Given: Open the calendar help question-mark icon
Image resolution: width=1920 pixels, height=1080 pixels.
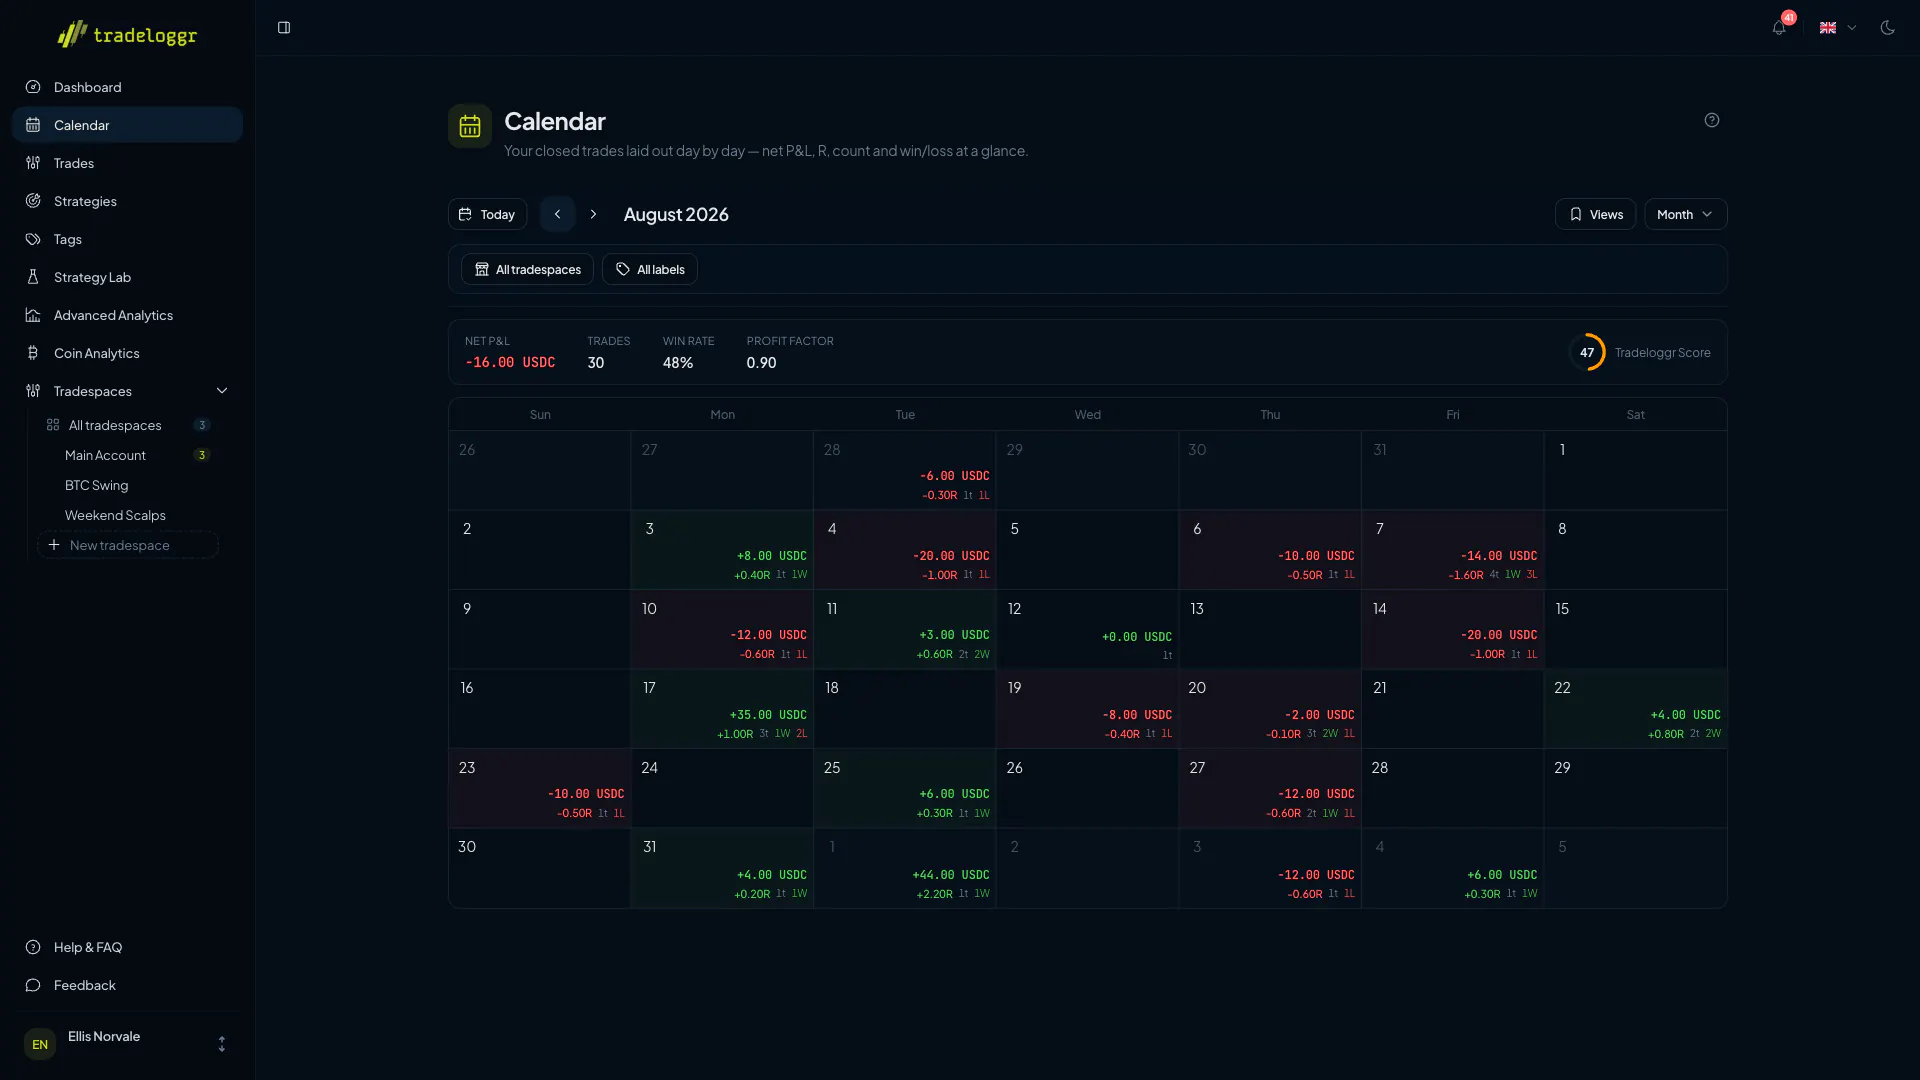Looking at the screenshot, I should [x=1712, y=120].
